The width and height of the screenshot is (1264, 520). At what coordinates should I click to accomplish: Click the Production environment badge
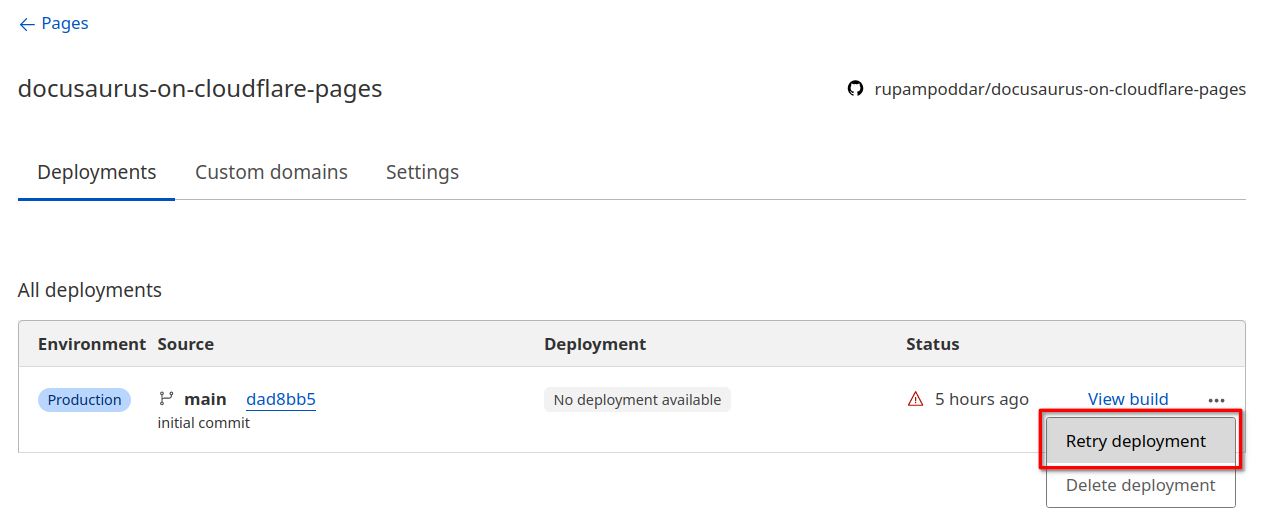click(85, 400)
